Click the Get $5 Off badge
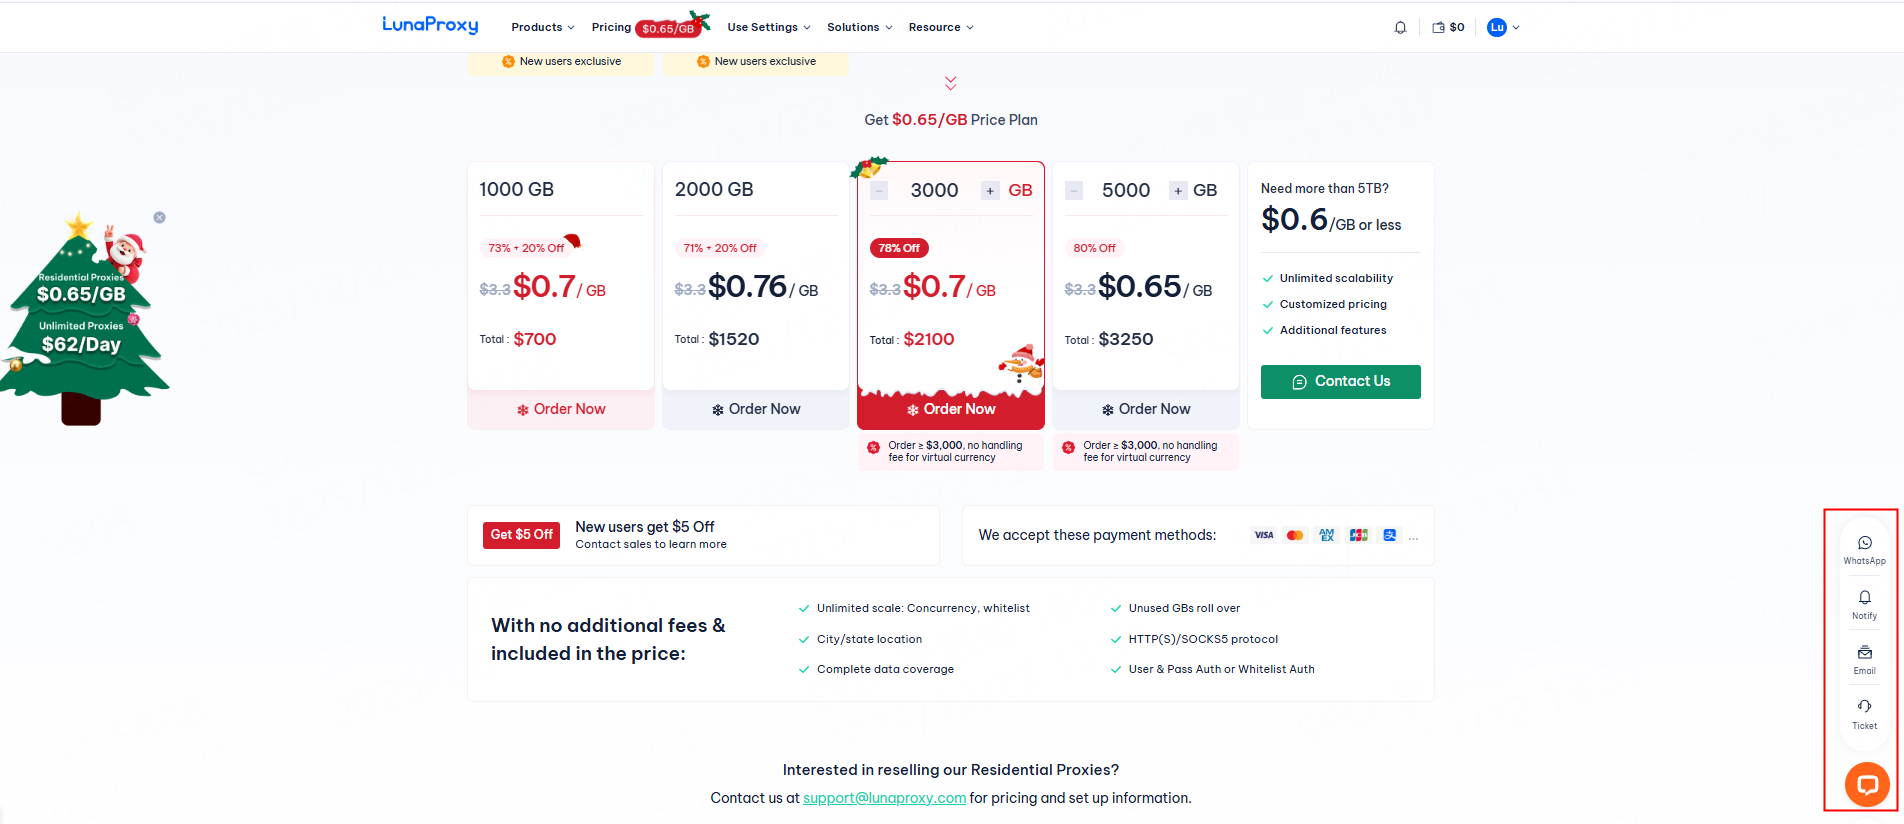This screenshot has width=1904, height=824. tap(521, 535)
